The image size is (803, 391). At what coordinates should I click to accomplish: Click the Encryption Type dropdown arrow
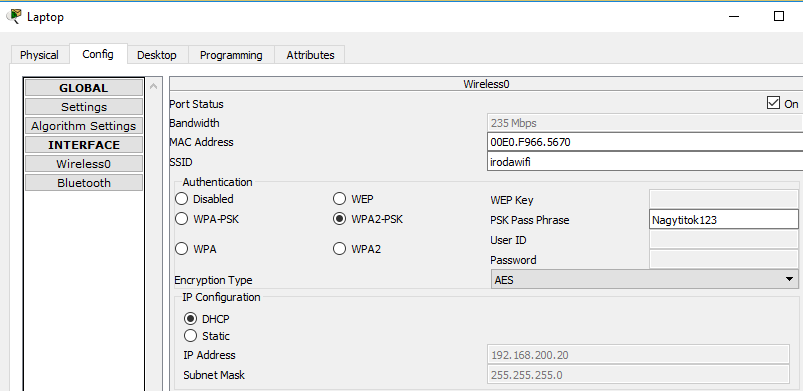point(789,280)
